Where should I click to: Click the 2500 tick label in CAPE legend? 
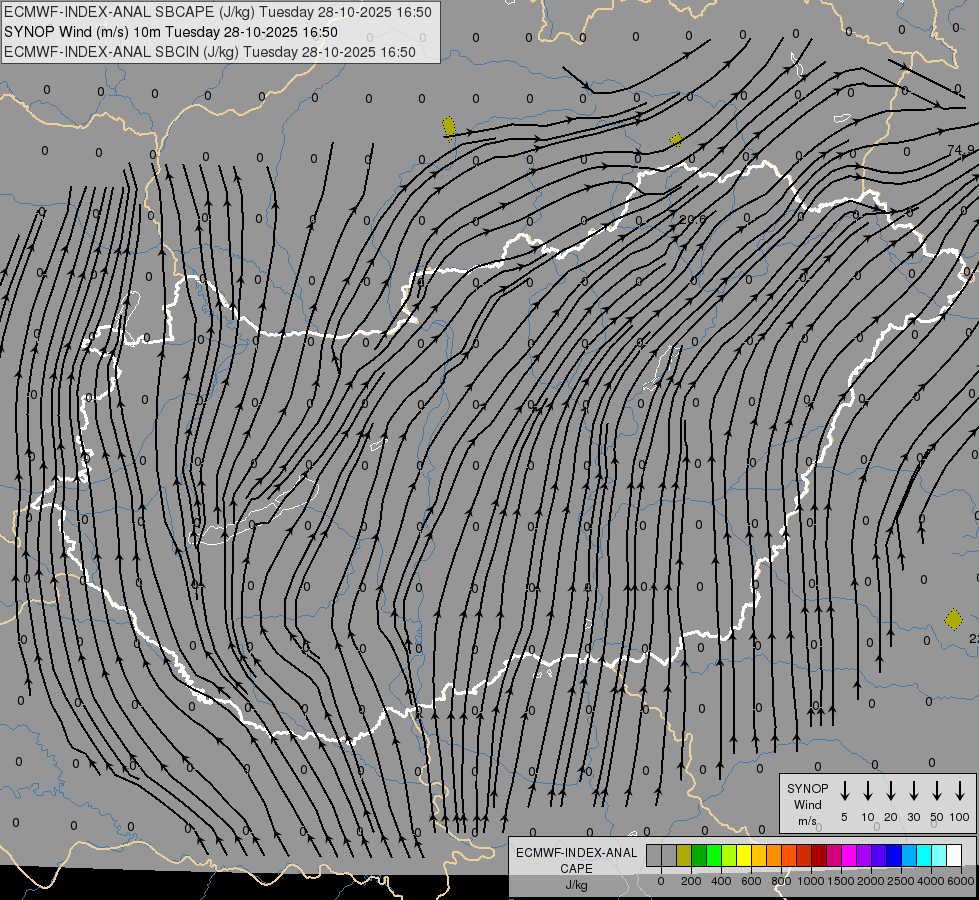click(901, 881)
